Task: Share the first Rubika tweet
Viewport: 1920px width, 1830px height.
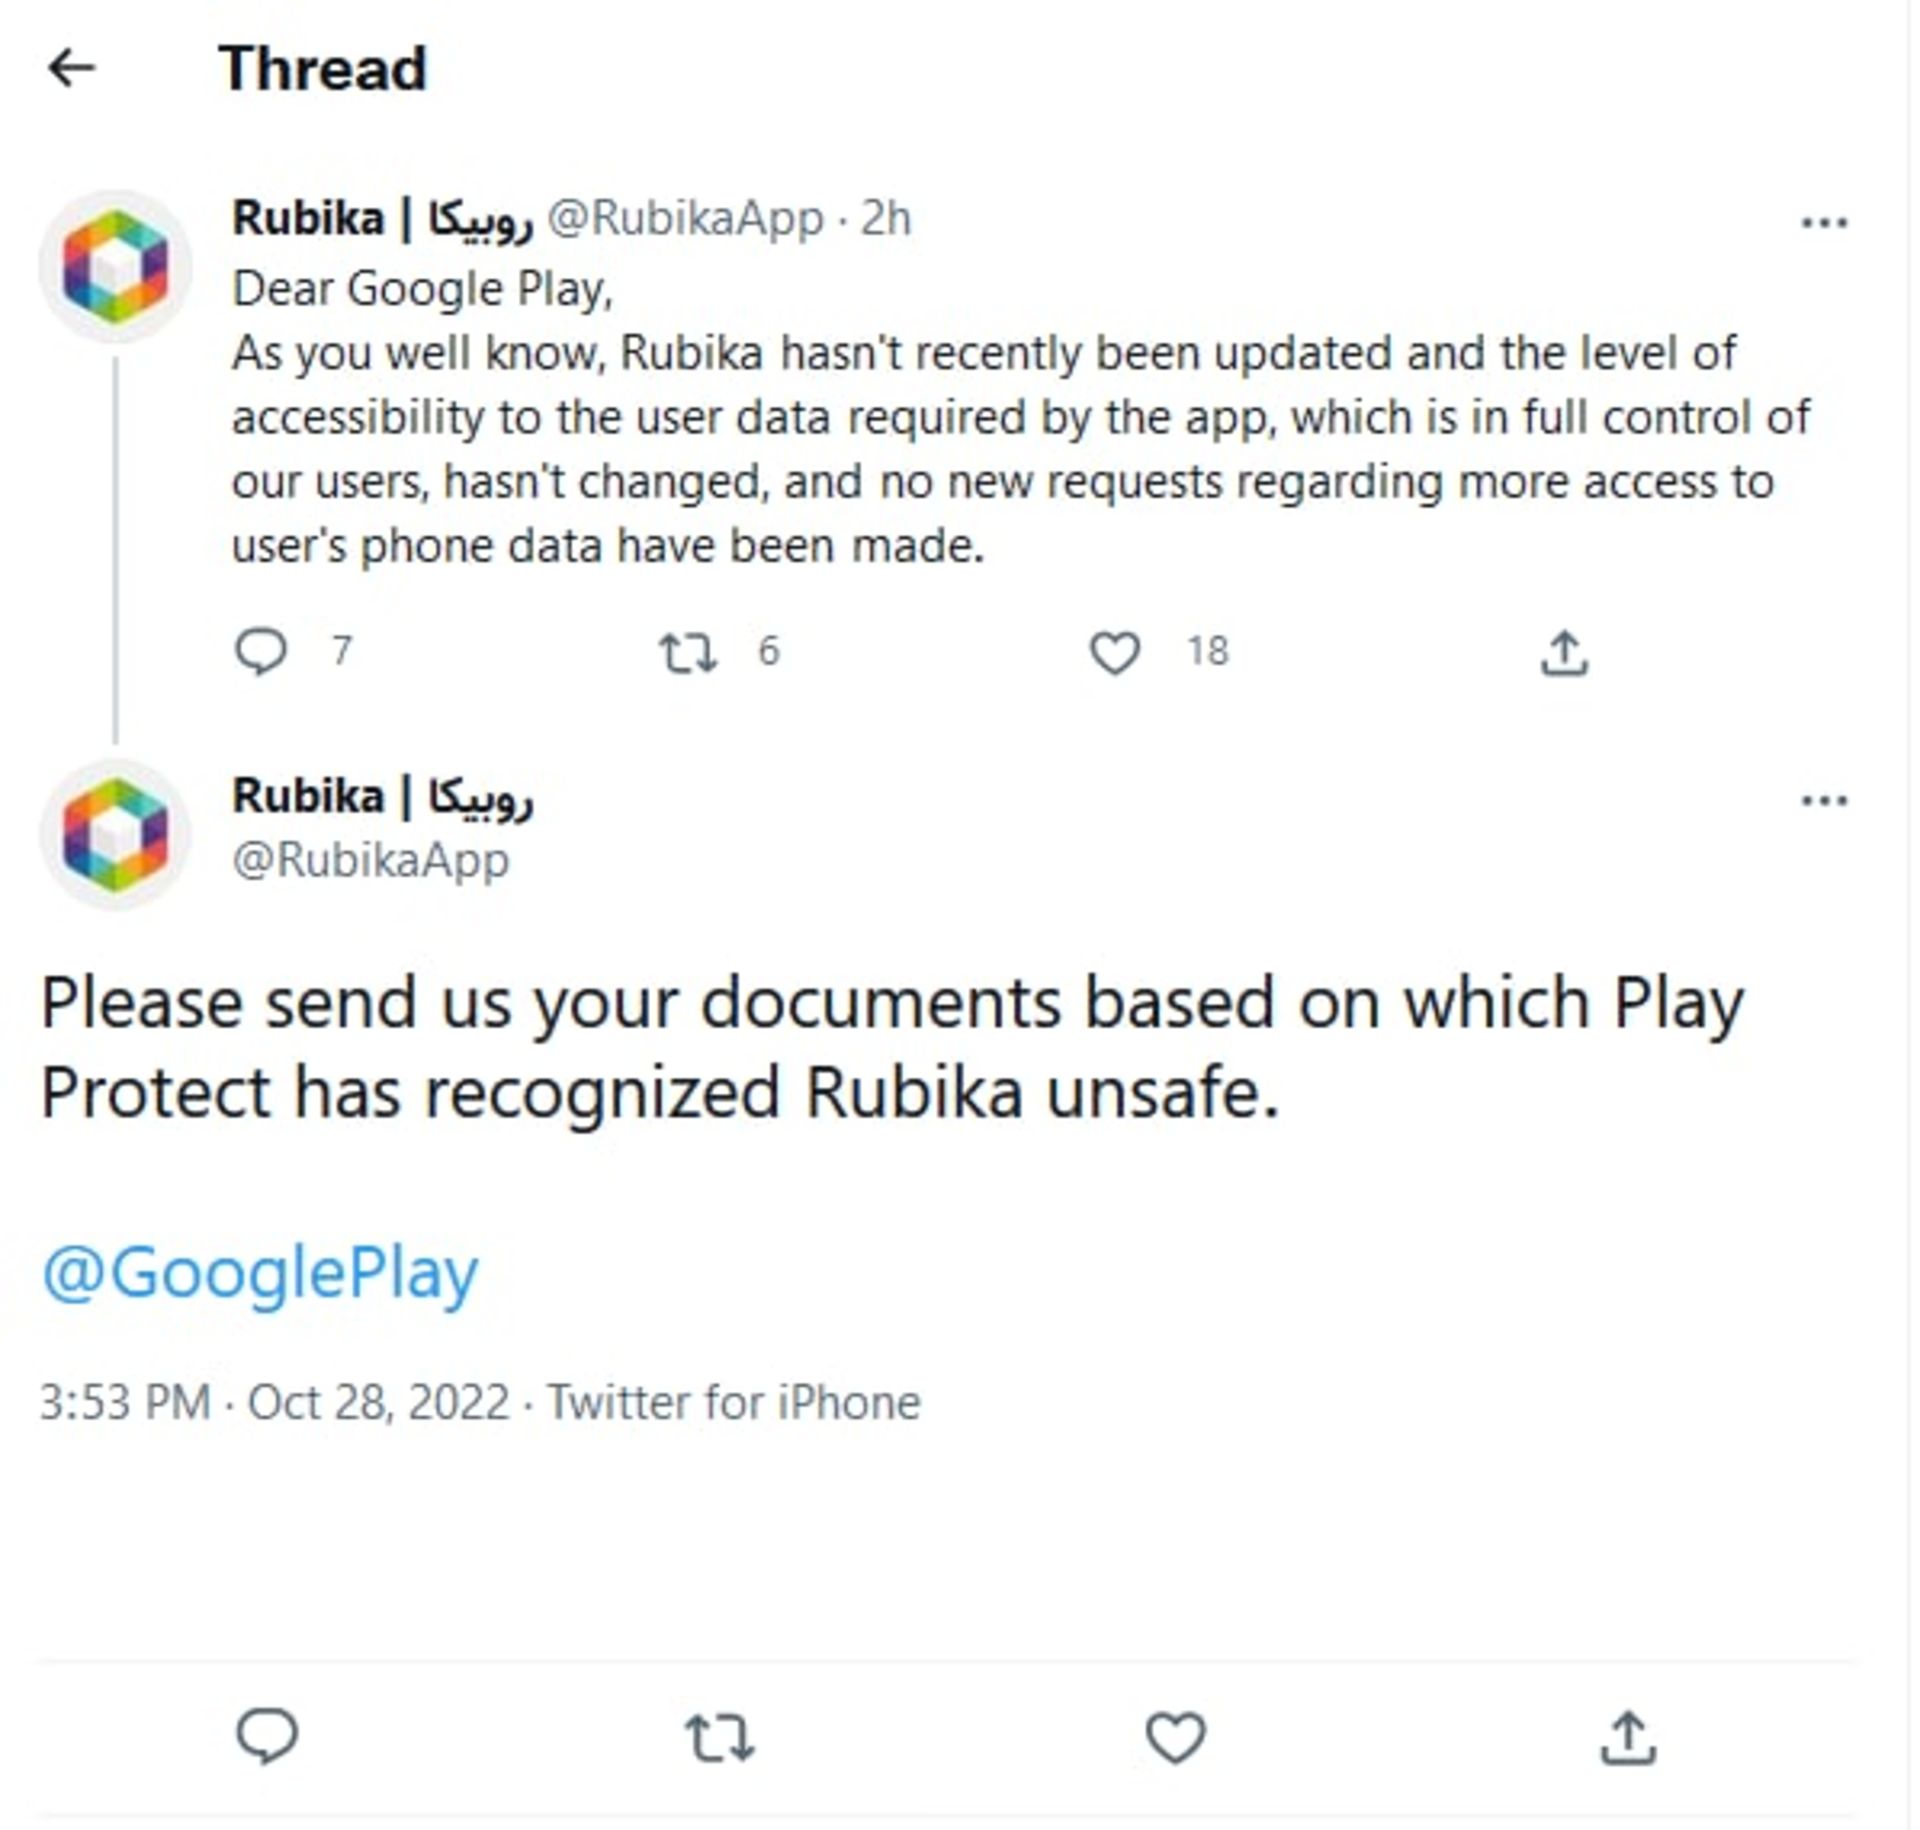Action: click(x=1564, y=653)
